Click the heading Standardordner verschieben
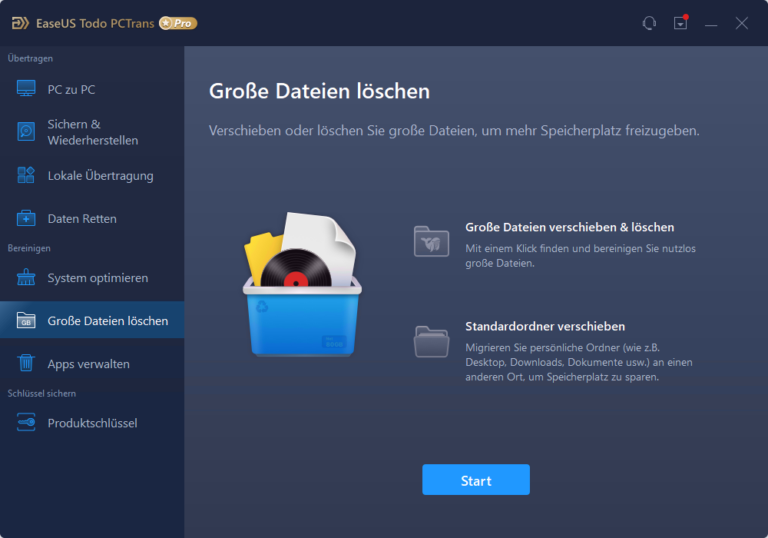The image size is (768, 538). click(545, 326)
